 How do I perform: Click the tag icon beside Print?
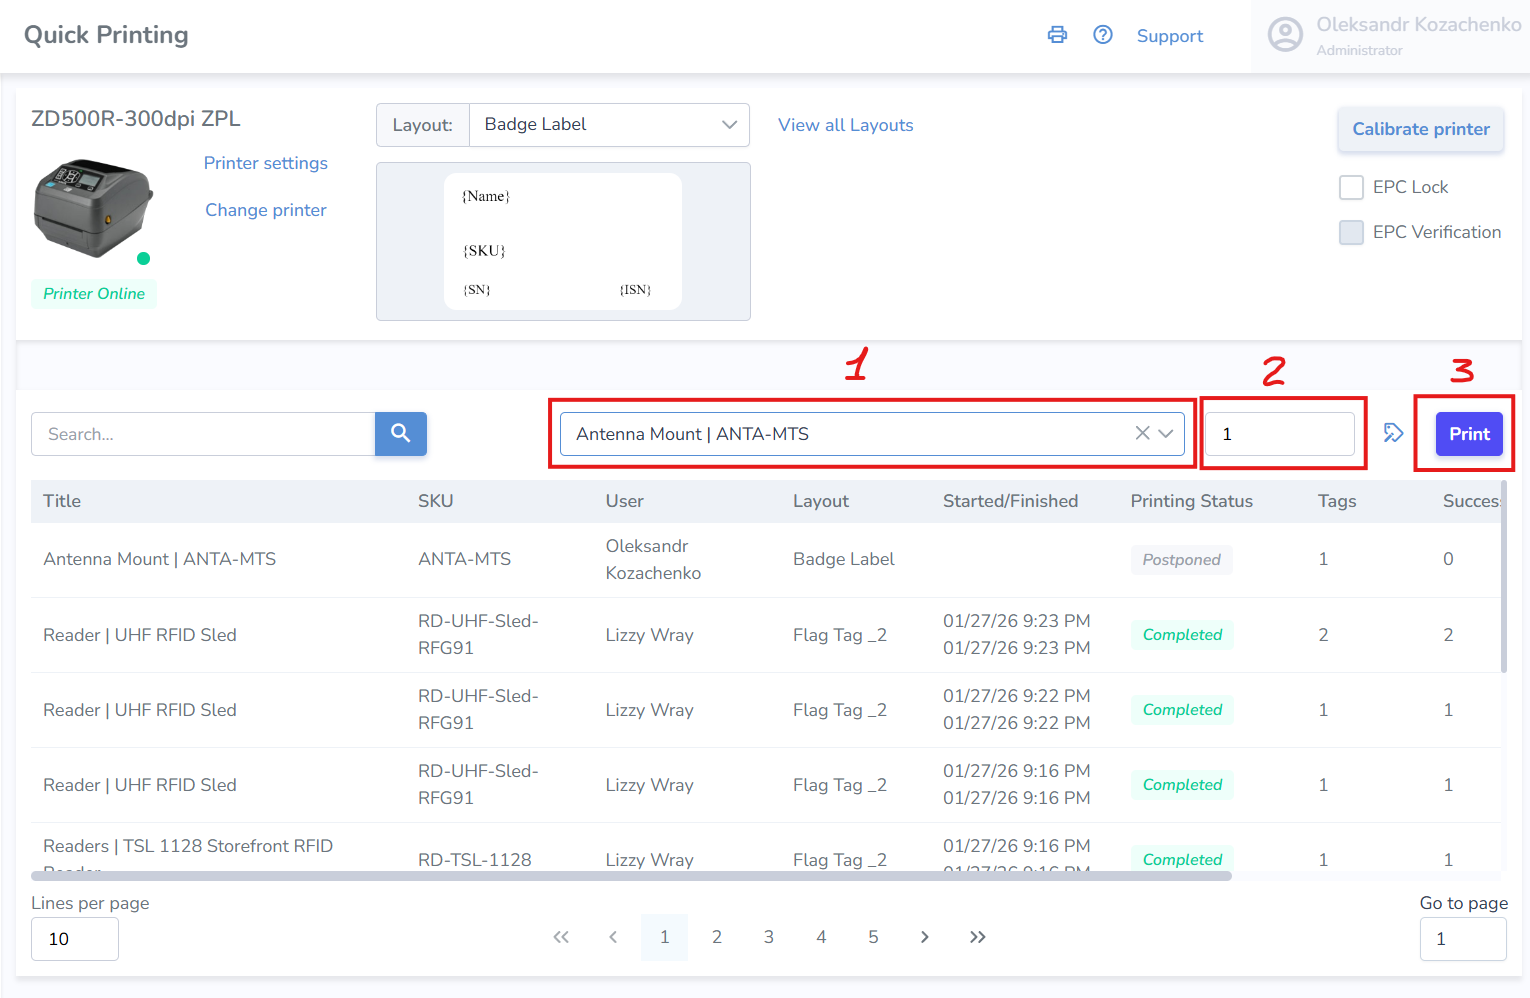(1393, 433)
